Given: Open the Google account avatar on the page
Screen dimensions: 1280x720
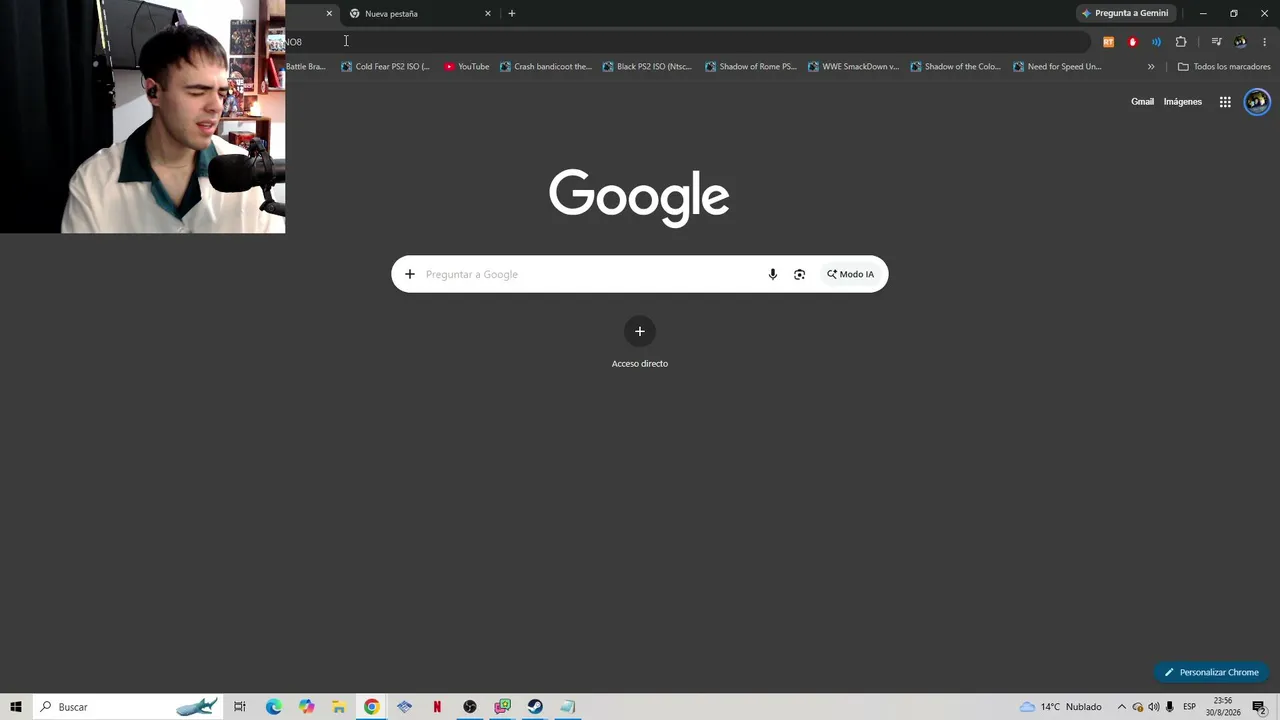Looking at the screenshot, I should (x=1257, y=102).
